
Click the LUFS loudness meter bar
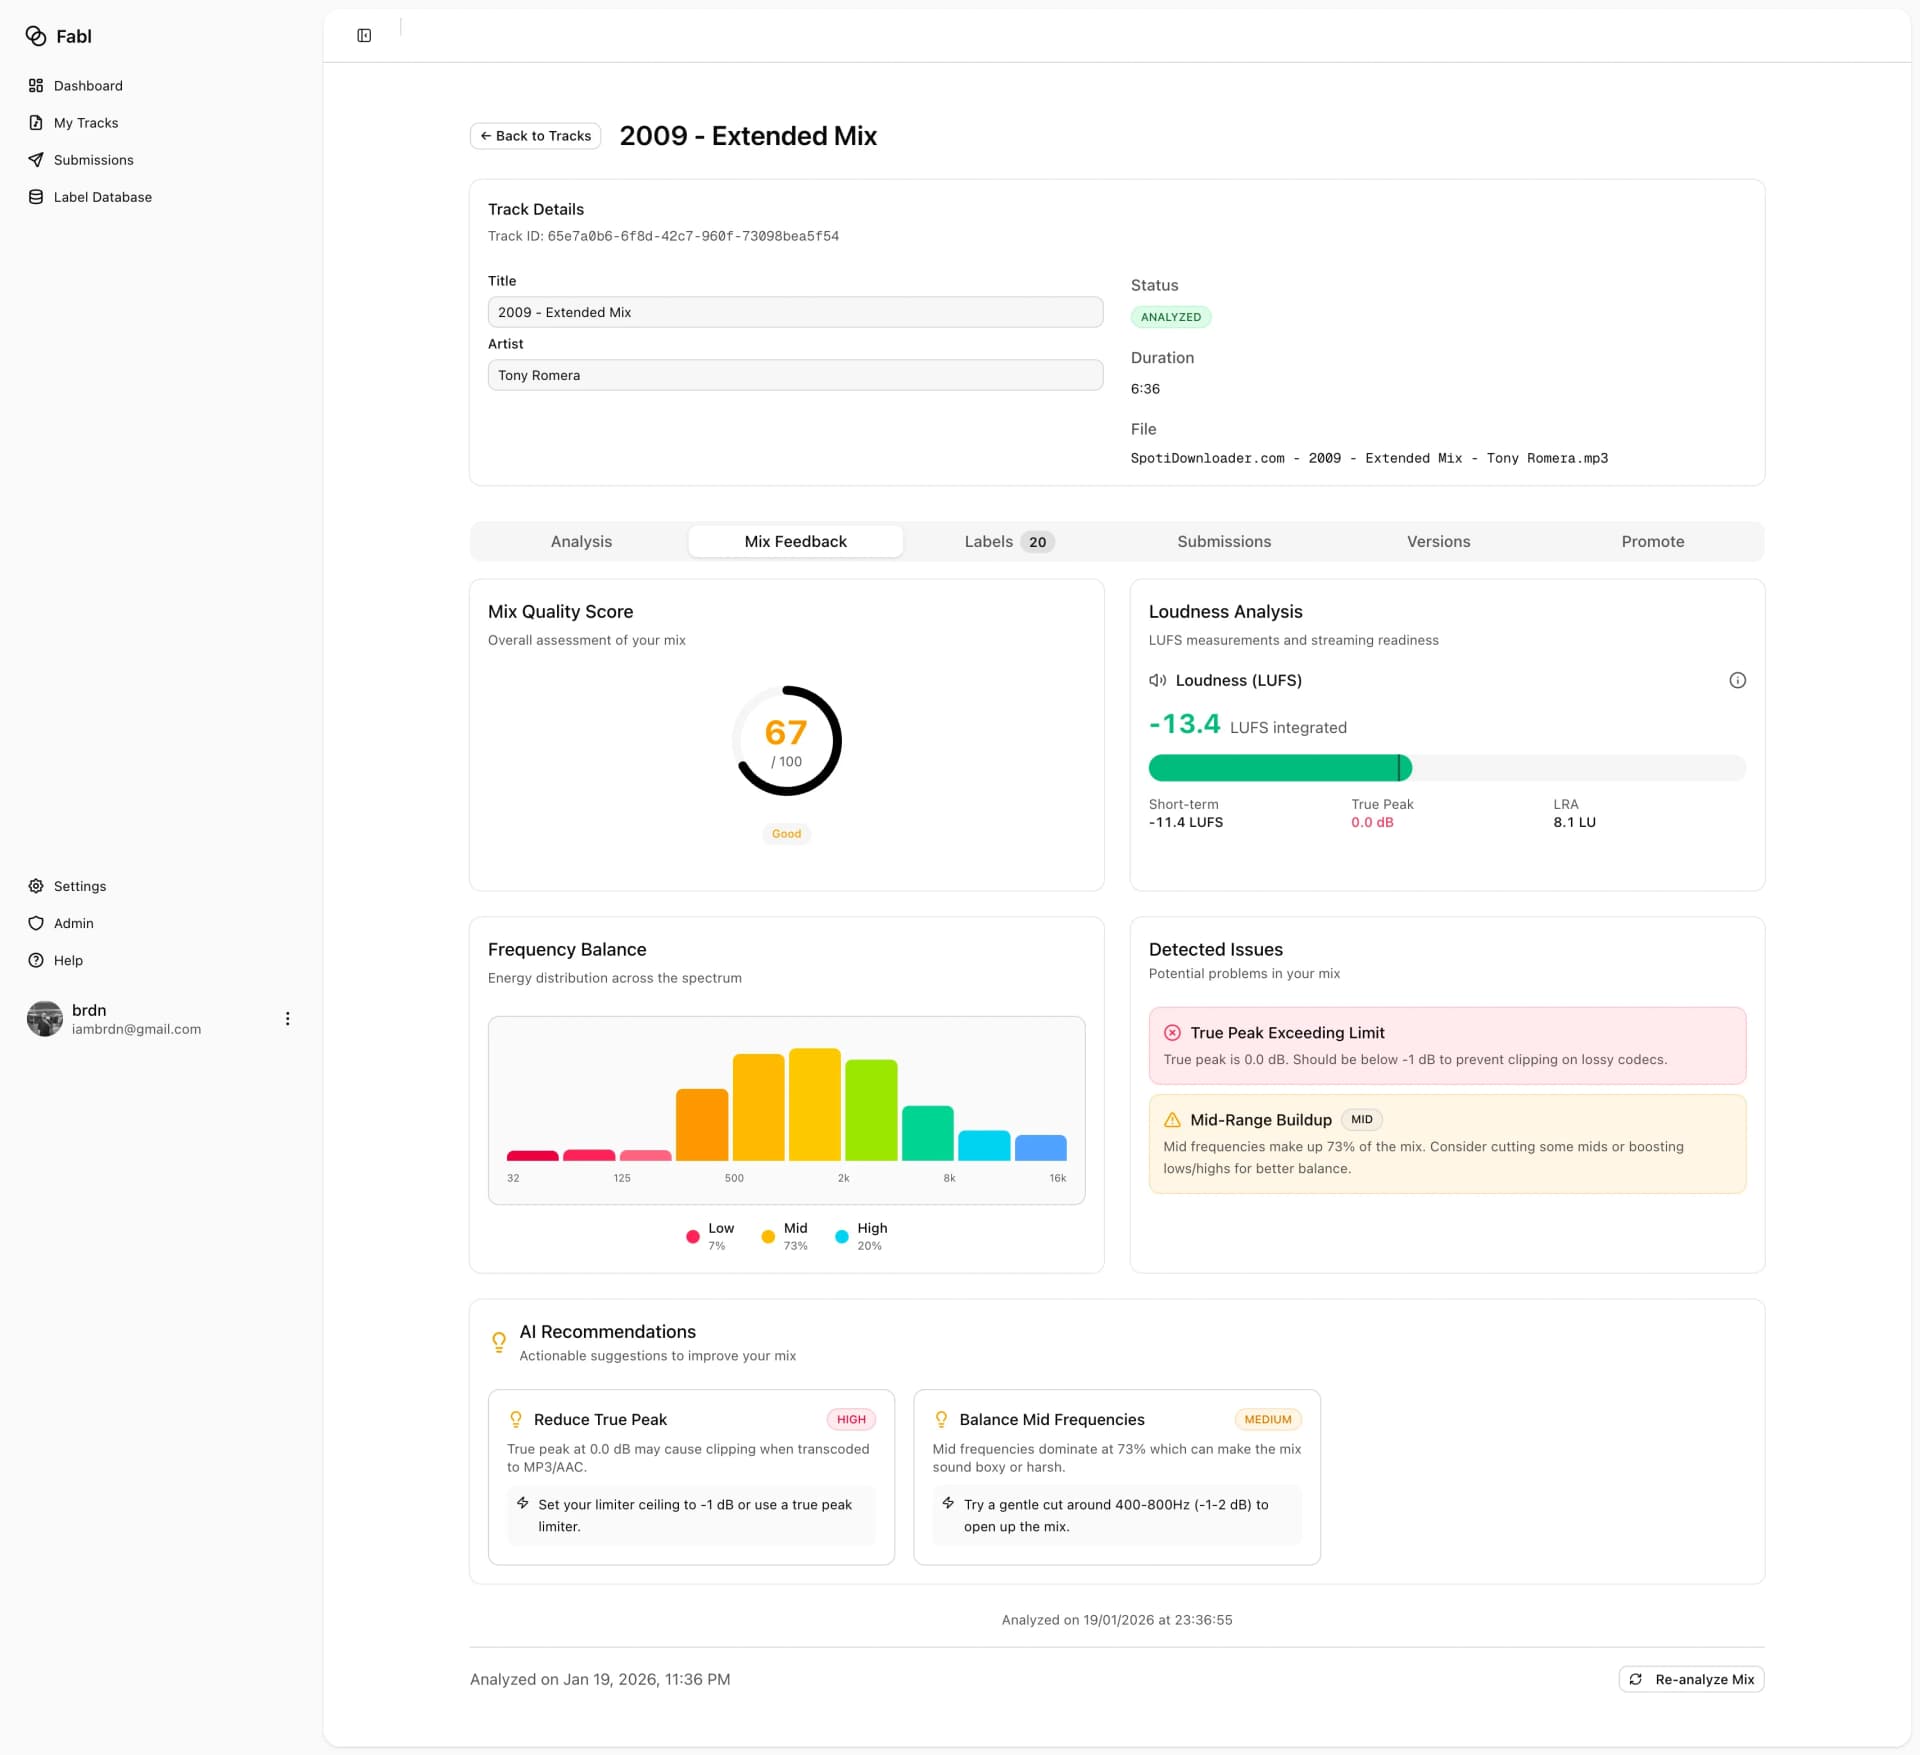coord(1446,768)
